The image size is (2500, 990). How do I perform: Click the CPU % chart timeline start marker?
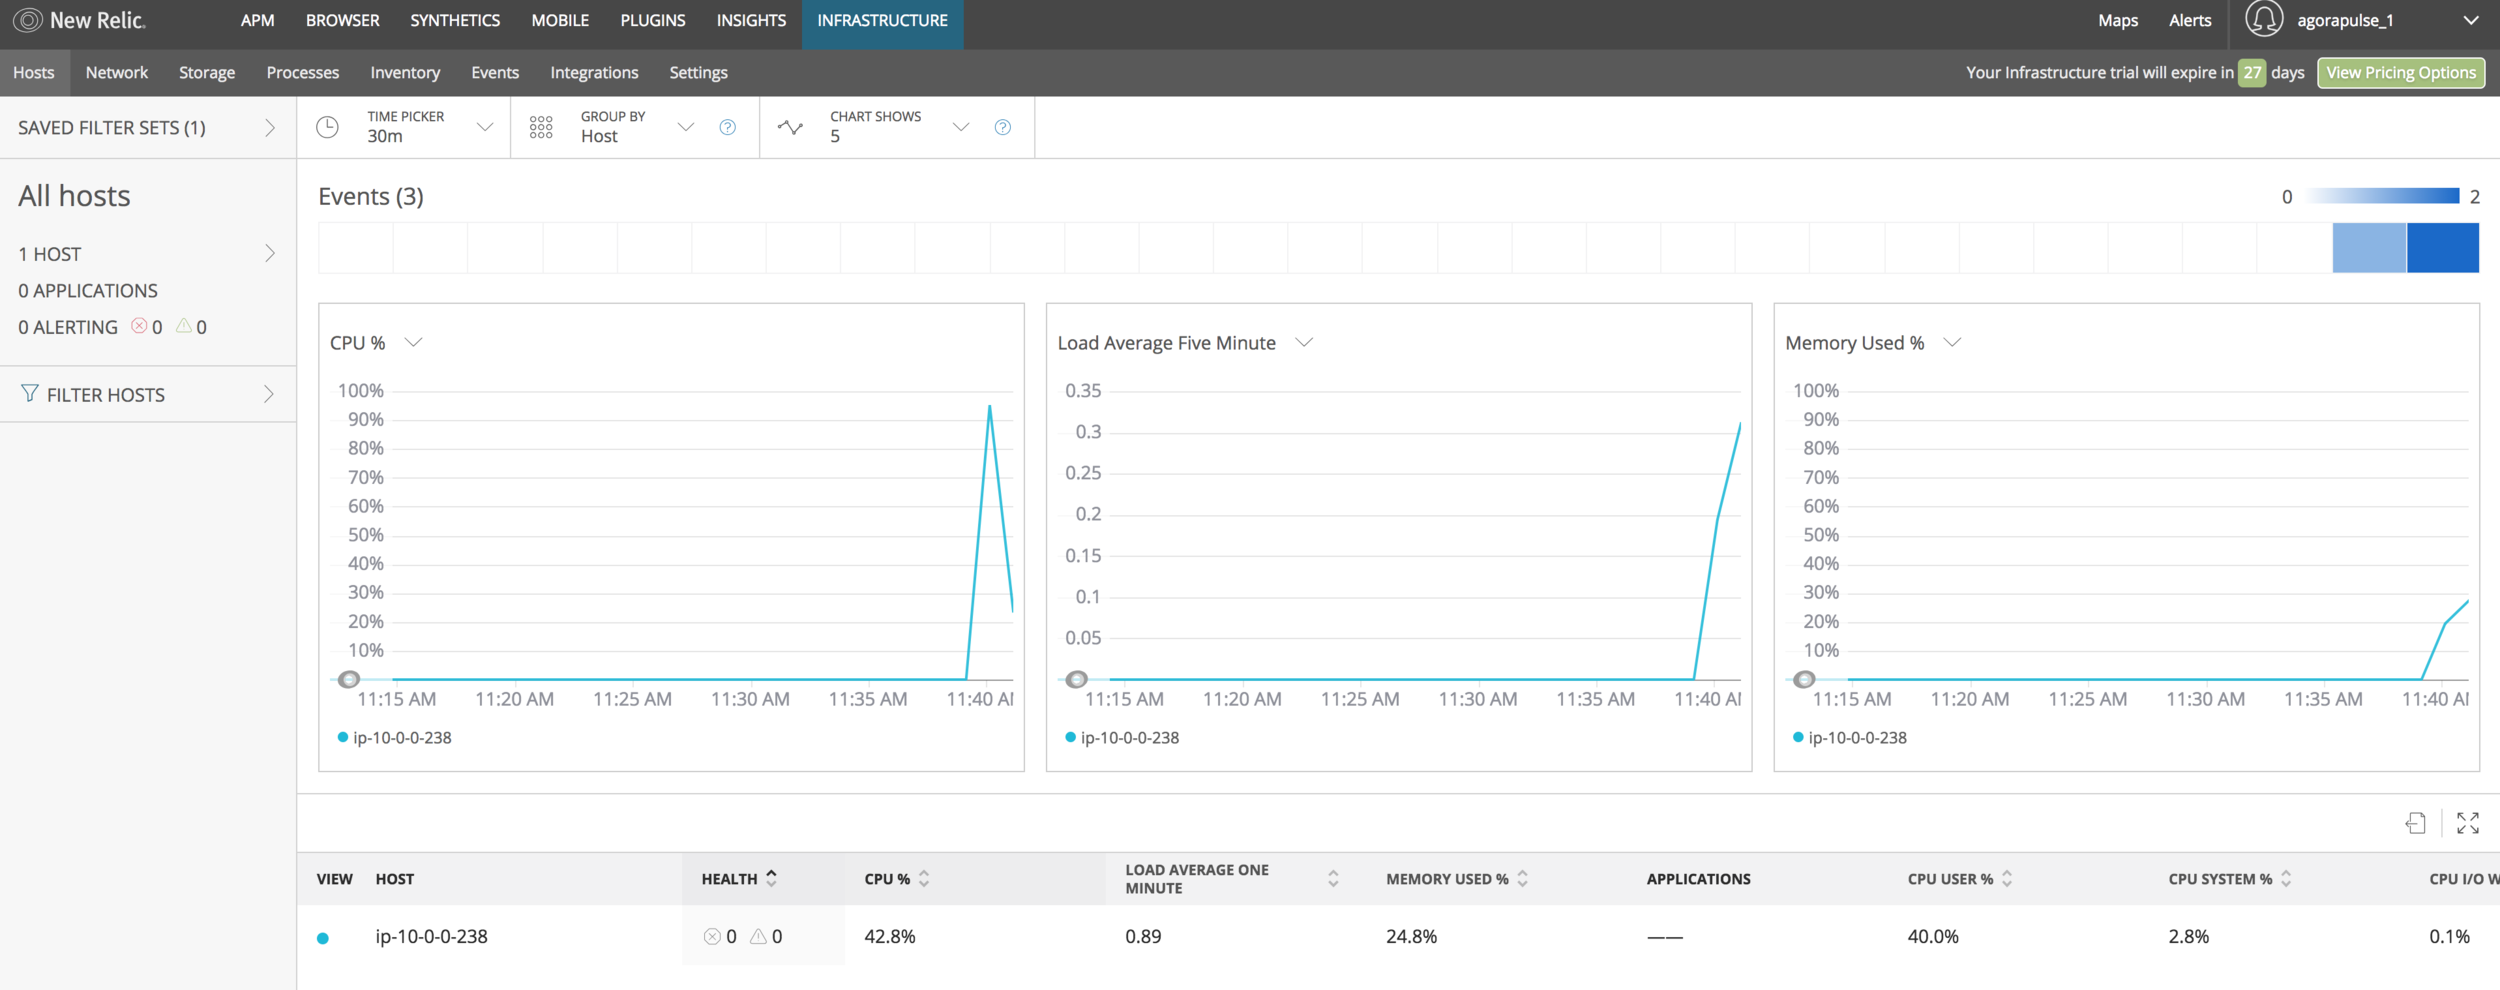pyautogui.click(x=348, y=679)
